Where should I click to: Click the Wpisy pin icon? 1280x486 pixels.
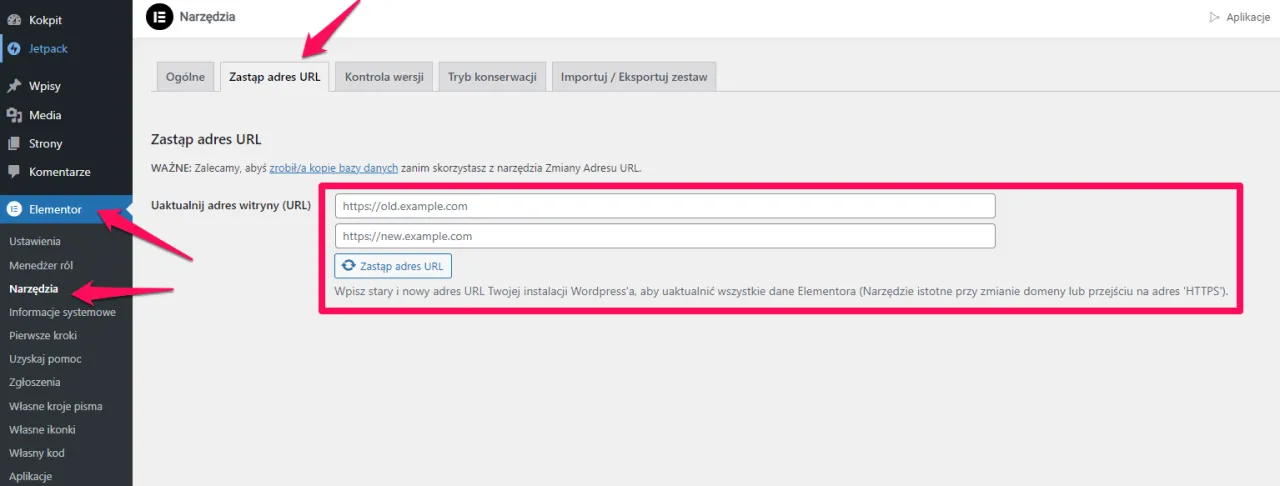click(14, 87)
